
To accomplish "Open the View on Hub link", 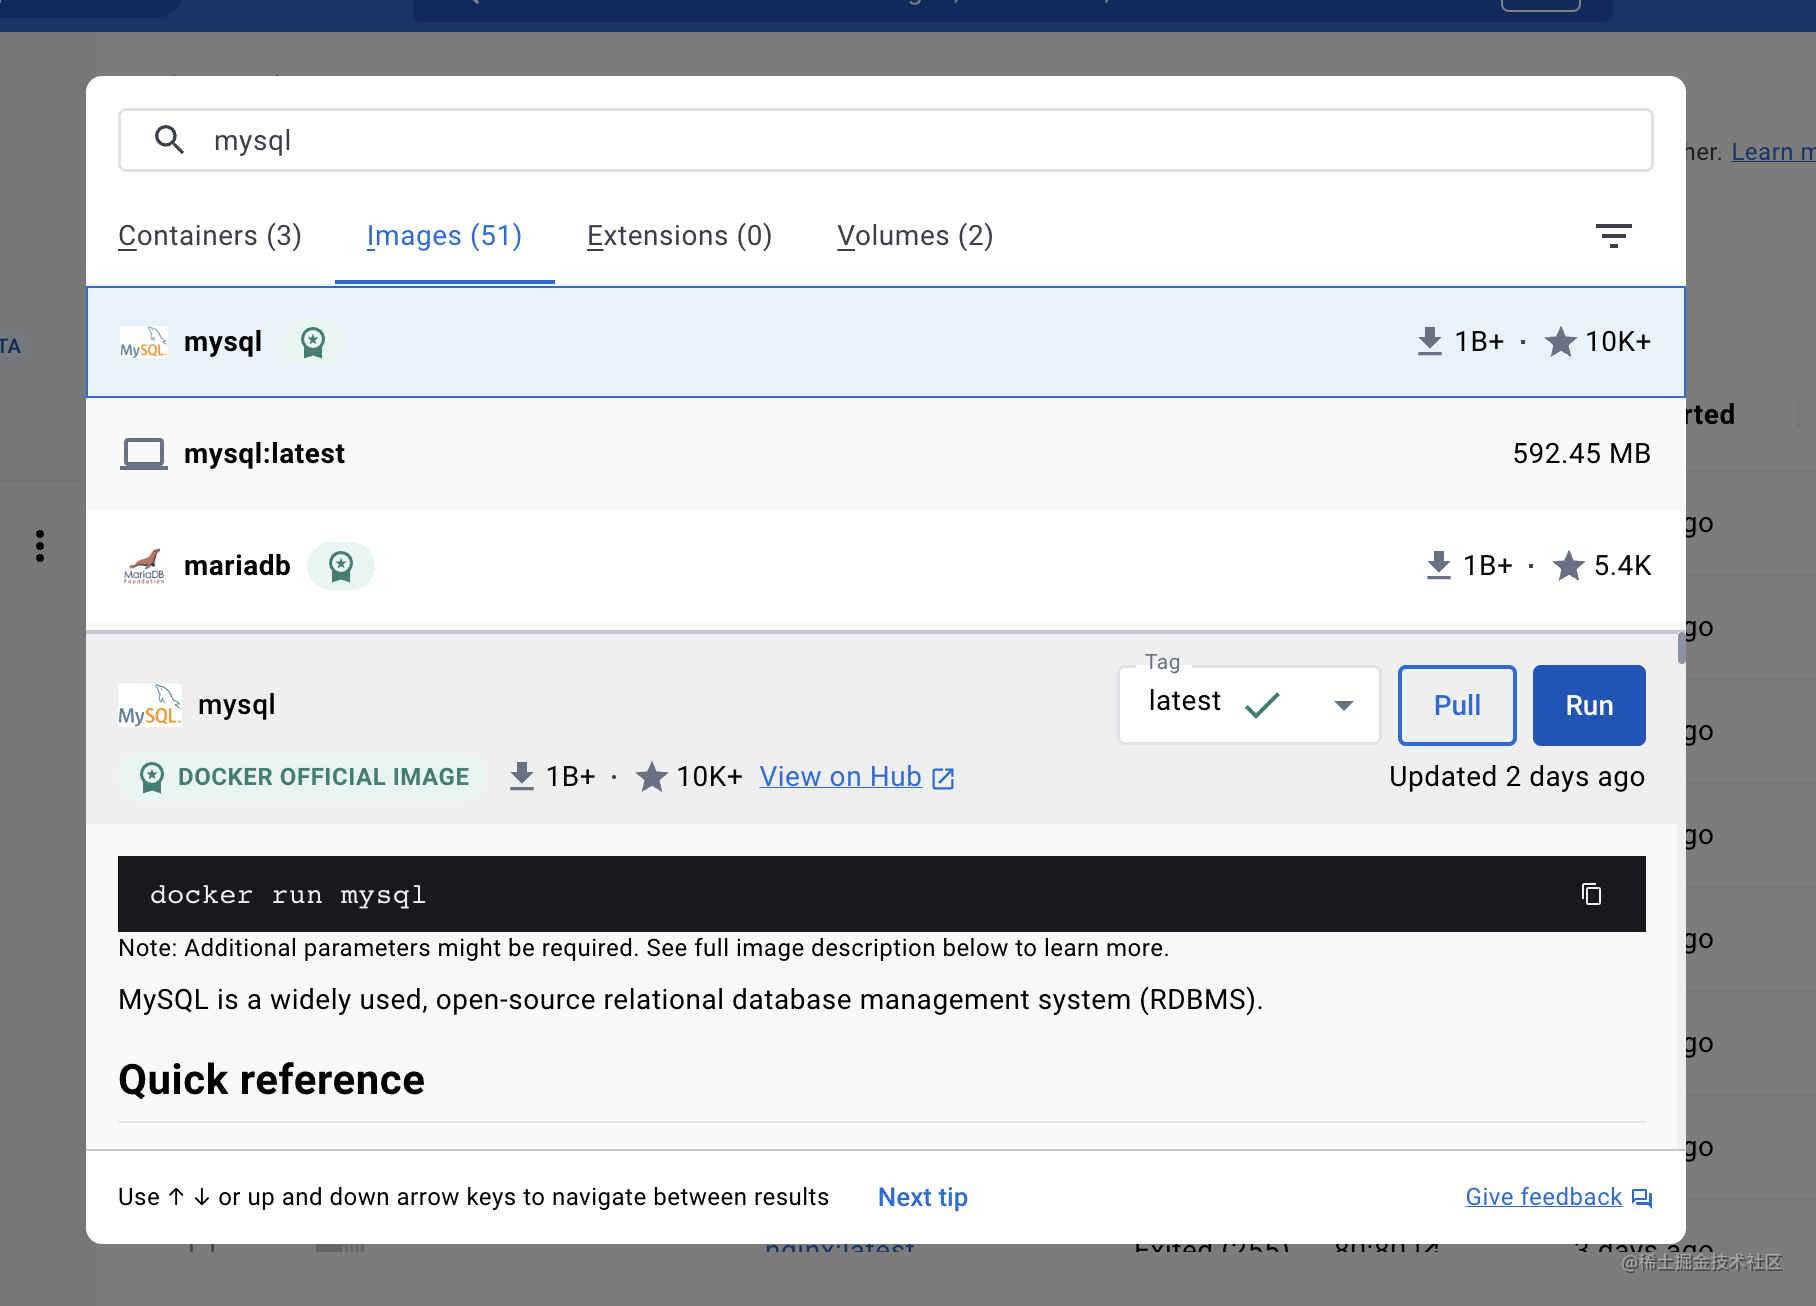I will click(840, 777).
